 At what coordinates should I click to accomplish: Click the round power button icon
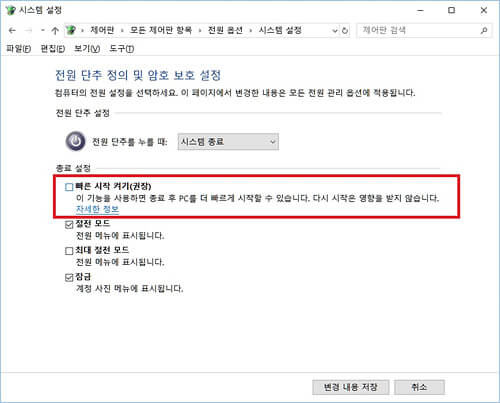click(76, 141)
